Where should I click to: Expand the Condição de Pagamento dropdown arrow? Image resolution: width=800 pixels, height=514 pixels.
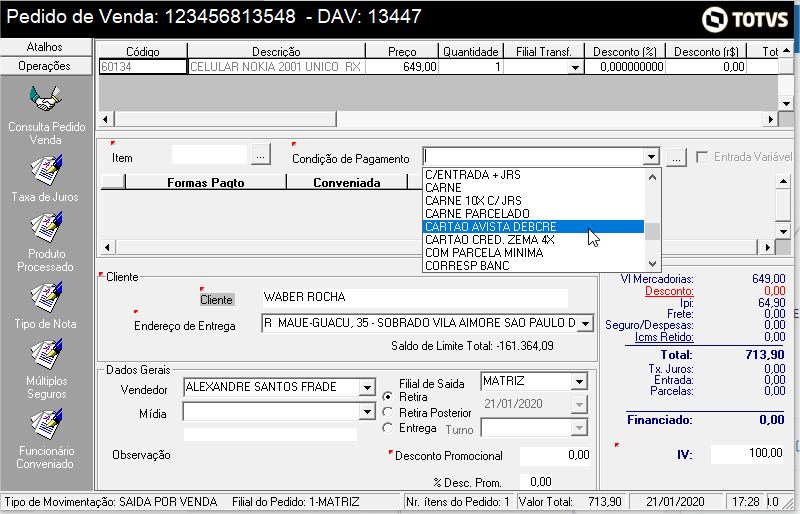pos(651,157)
